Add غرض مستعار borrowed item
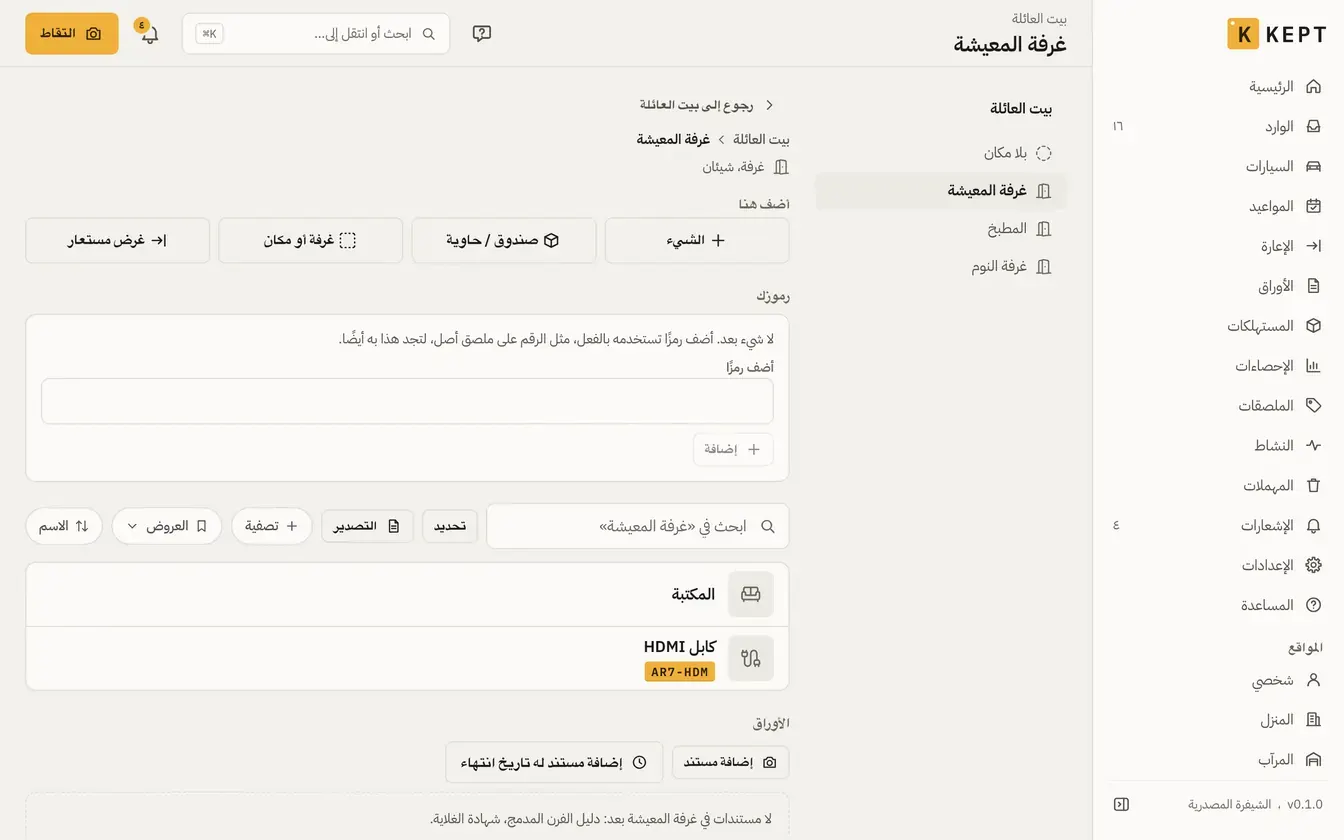1344x840 pixels. 118,241
